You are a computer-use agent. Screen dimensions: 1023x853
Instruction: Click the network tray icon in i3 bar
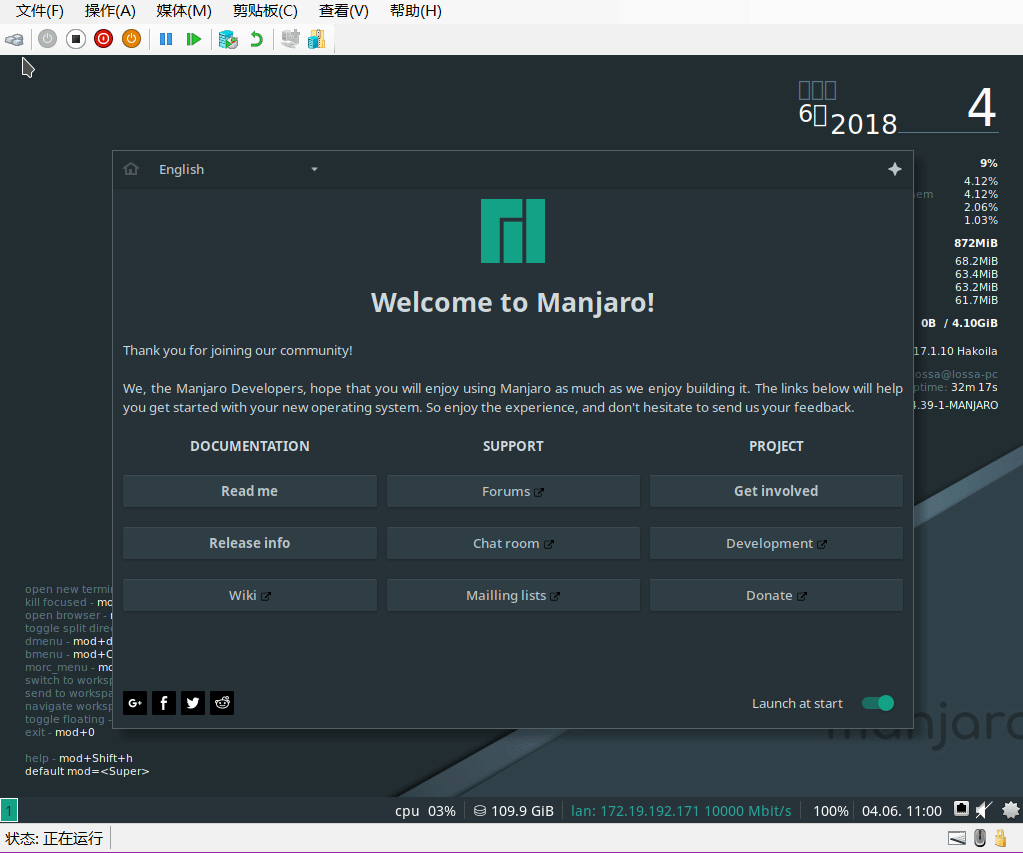point(961,809)
